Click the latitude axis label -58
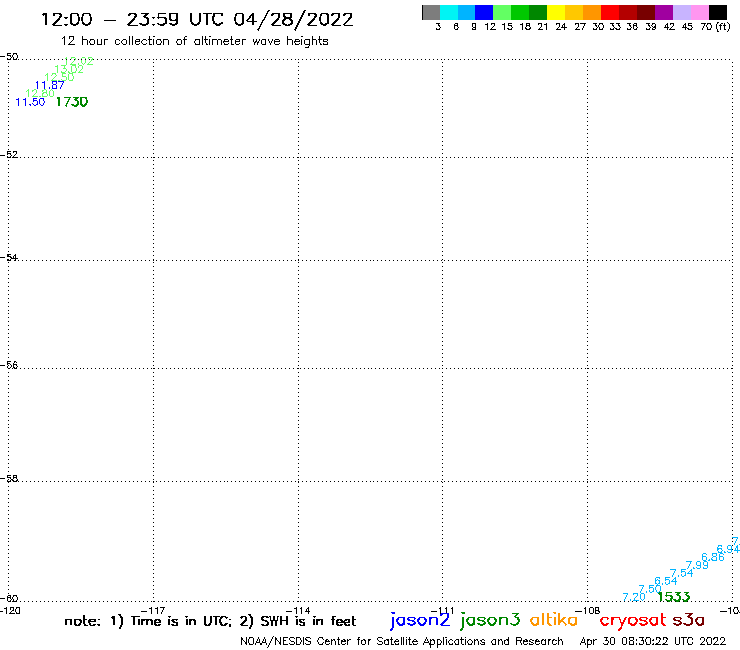 click(9, 478)
